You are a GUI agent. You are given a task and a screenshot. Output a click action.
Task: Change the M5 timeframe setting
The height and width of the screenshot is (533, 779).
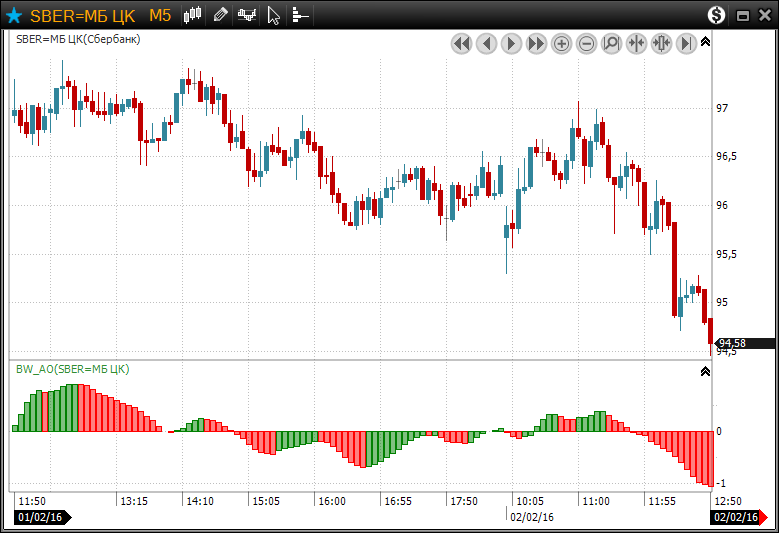coord(160,15)
